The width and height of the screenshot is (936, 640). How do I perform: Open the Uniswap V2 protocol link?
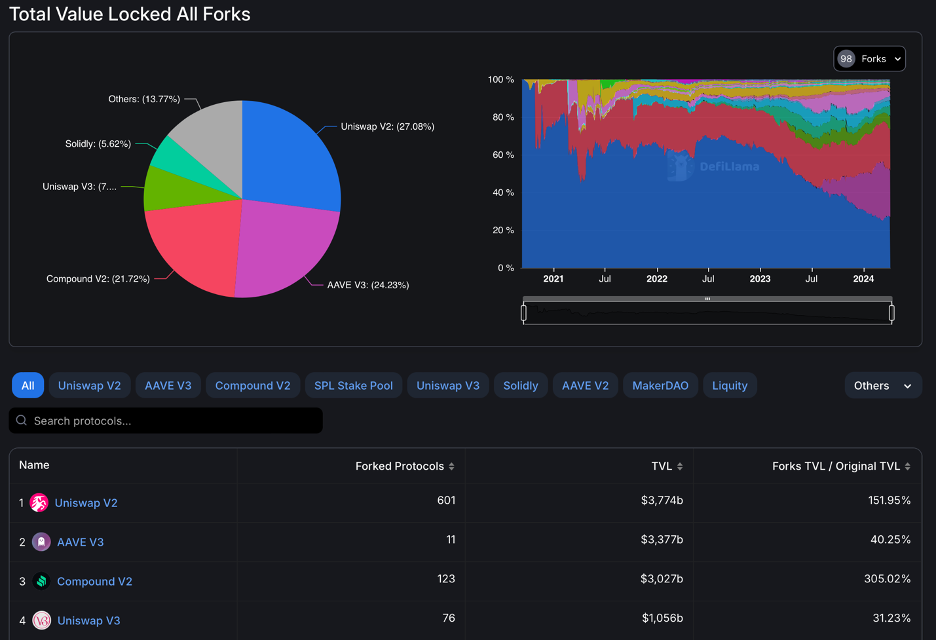click(x=86, y=503)
